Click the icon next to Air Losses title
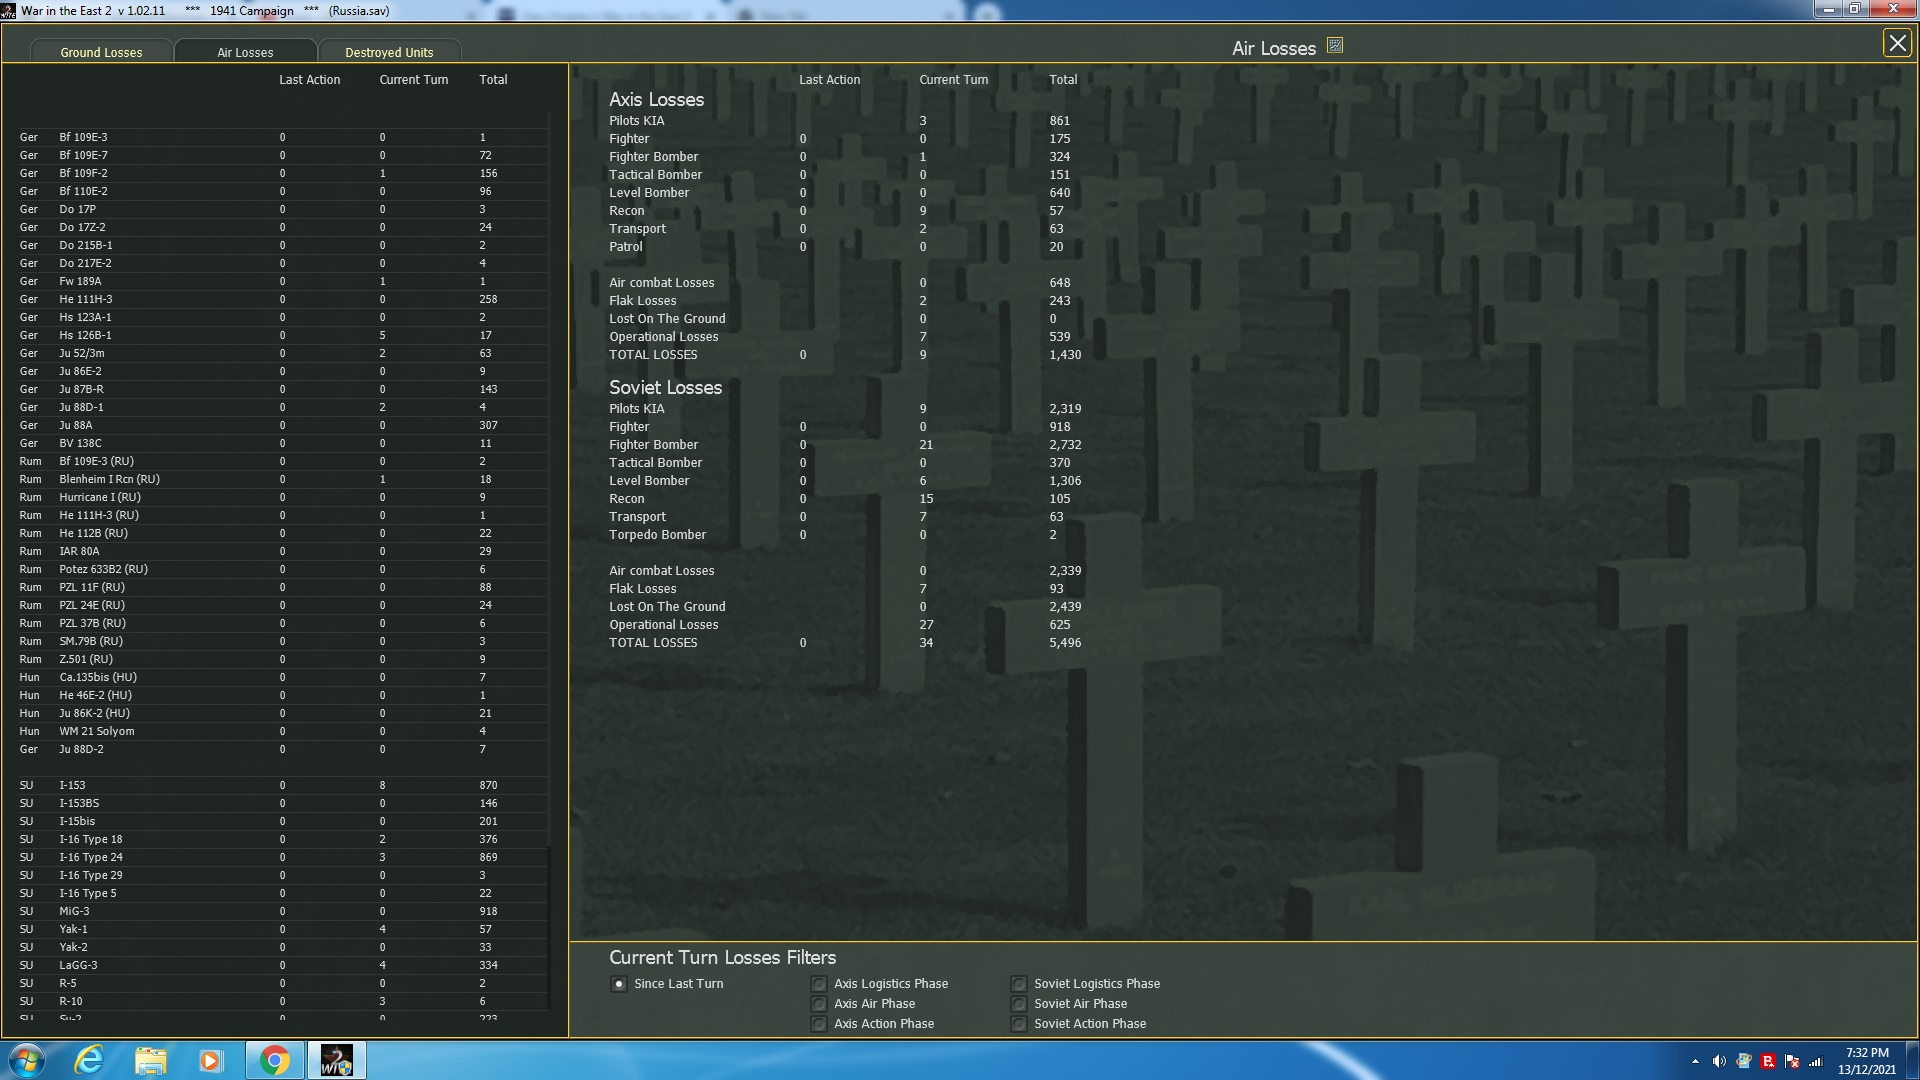Viewport: 1920px width, 1080px height. [1334, 45]
